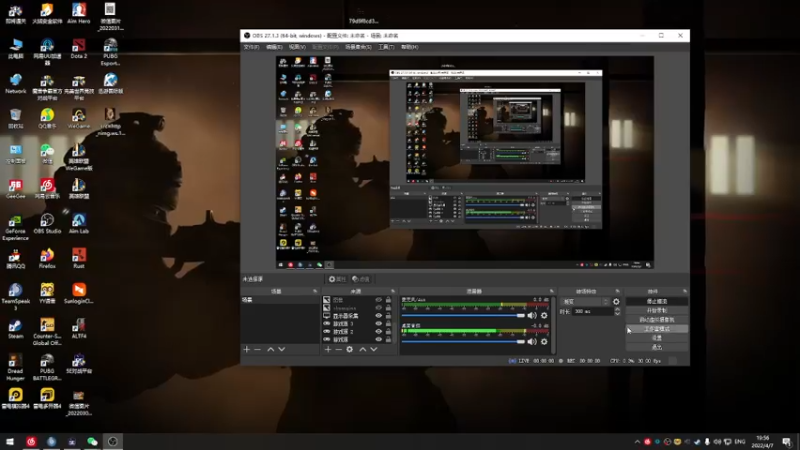Screen dimensions: 800x450
Task: Open Desktop Audio settings gear
Action: pos(544,341)
